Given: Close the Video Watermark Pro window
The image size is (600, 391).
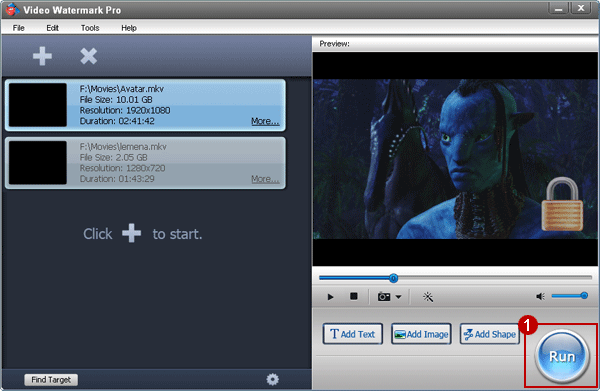Looking at the screenshot, I should pos(581,8).
